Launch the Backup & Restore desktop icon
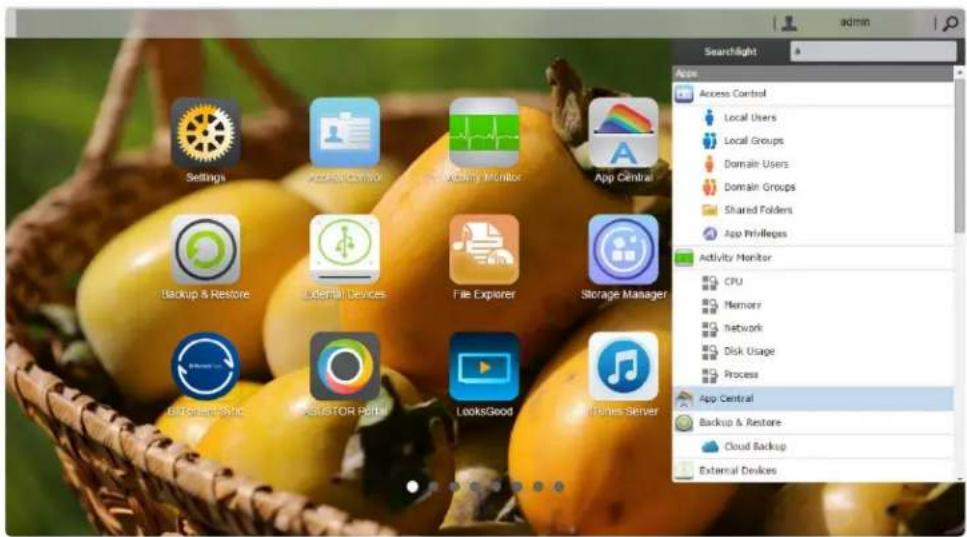Screen dimensions: 967x537 [205, 250]
